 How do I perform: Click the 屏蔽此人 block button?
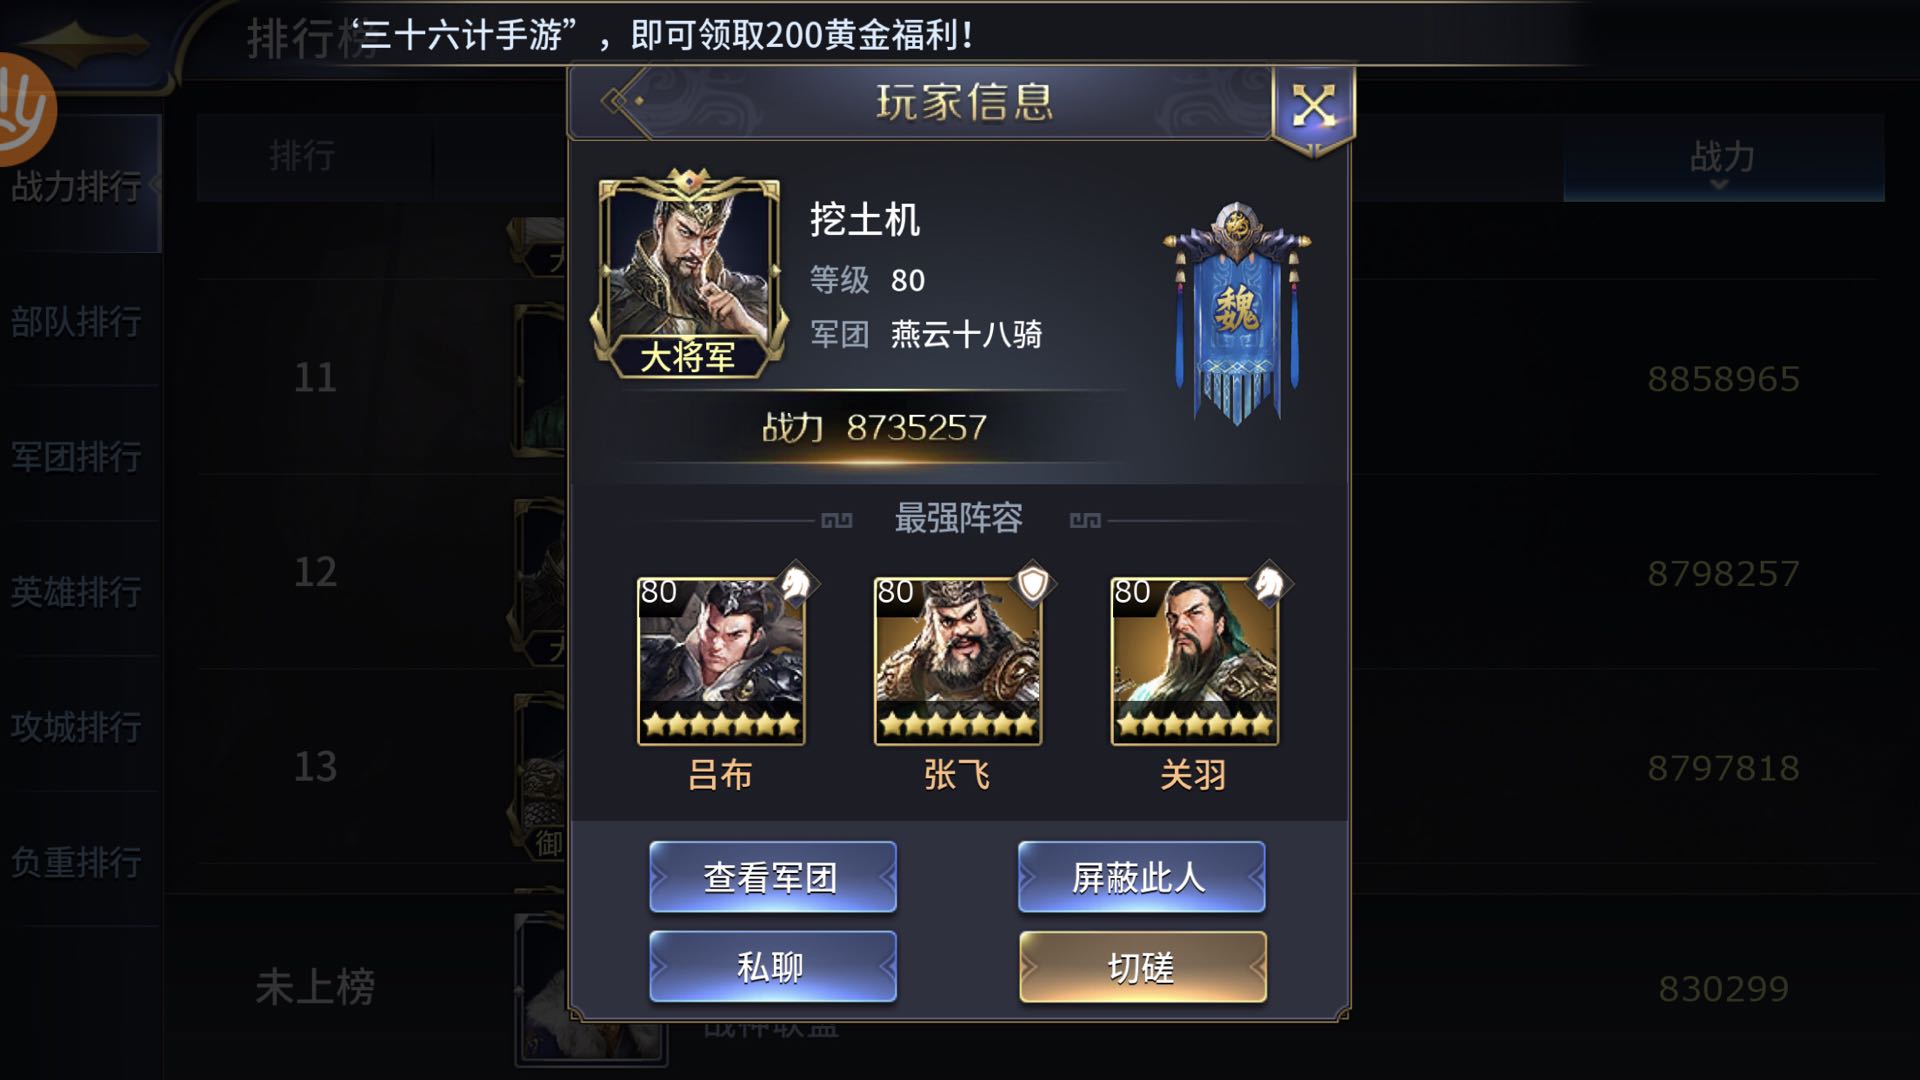[x=1141, y=877]
